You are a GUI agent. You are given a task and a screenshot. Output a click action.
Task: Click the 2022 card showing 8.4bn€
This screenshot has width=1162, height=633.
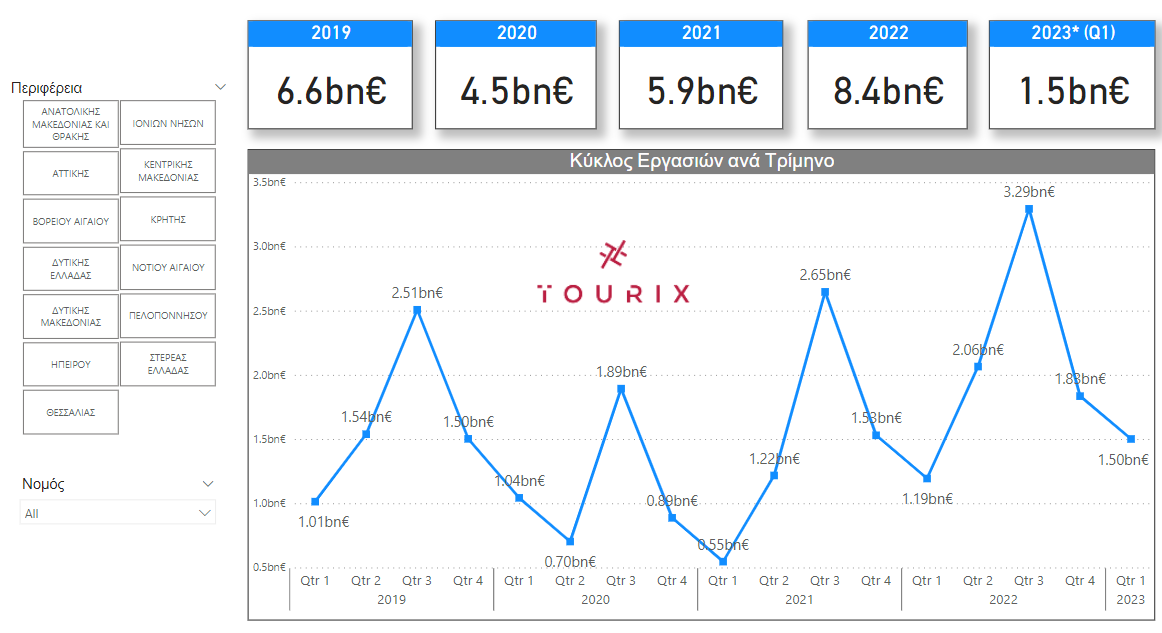tap(888, 91)
